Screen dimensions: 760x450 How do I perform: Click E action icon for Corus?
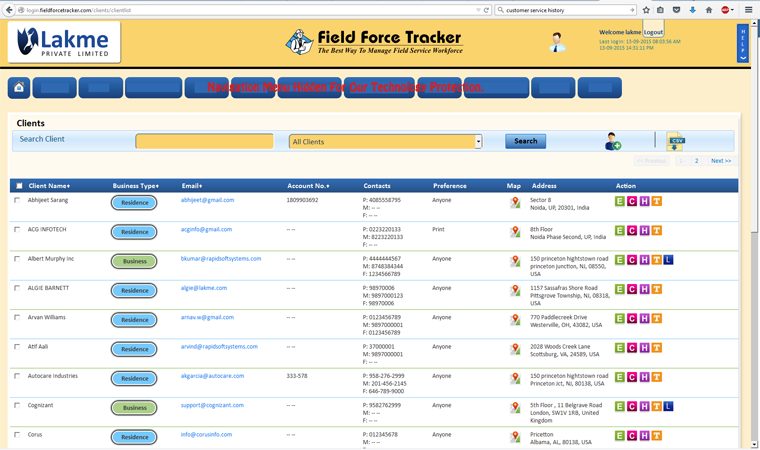pyautogui.click(x=619, y=436)
